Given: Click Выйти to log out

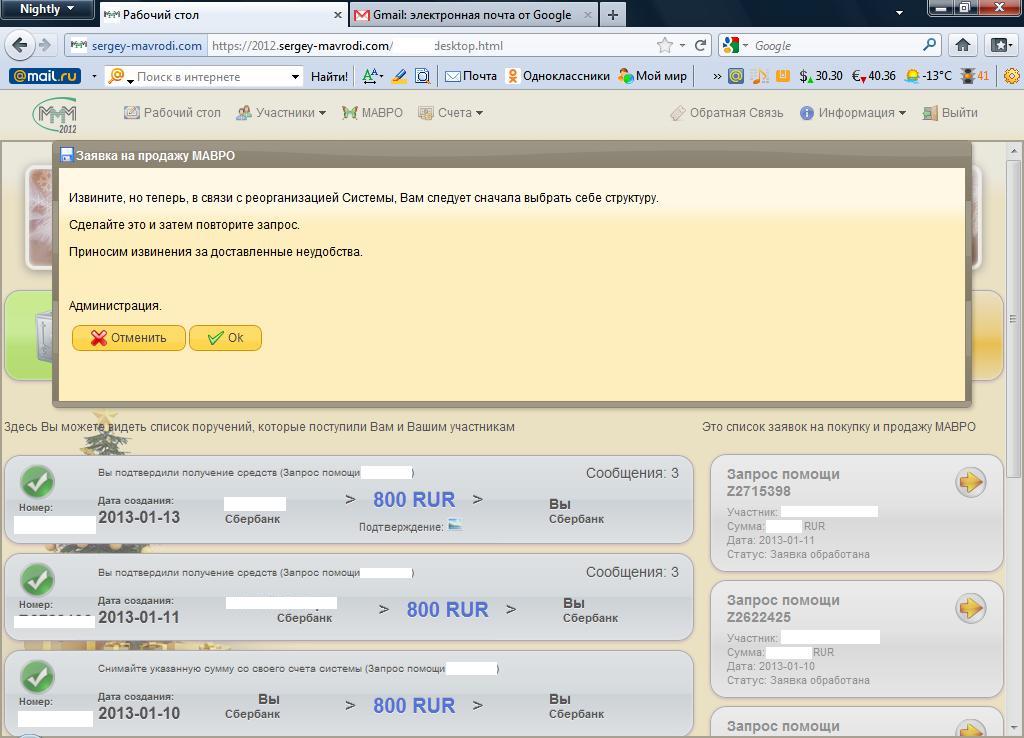Looking at the screenshot, I should point(950,112).
